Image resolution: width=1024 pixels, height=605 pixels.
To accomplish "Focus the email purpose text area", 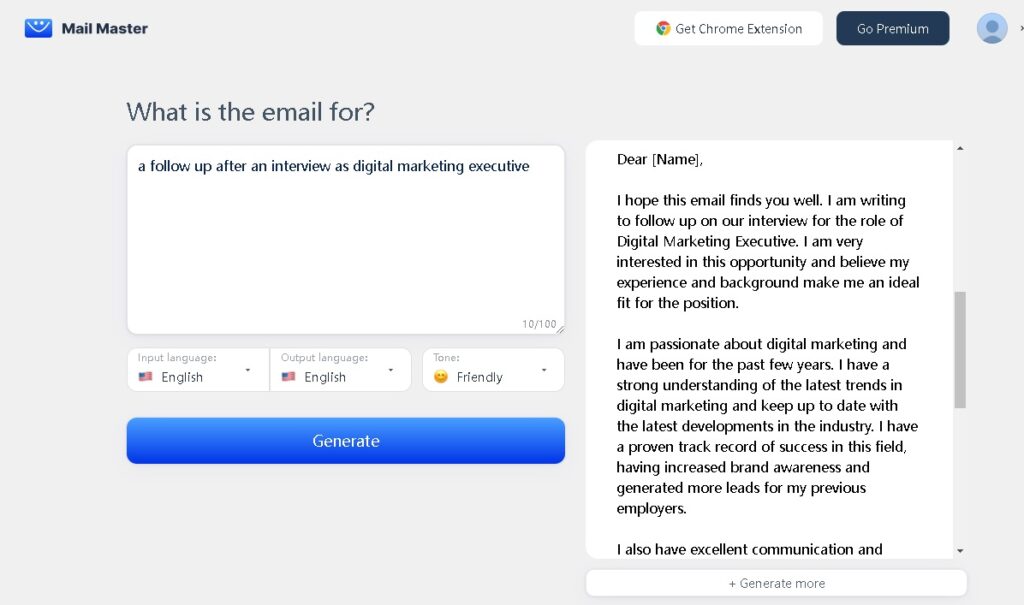I will [345, 240].
